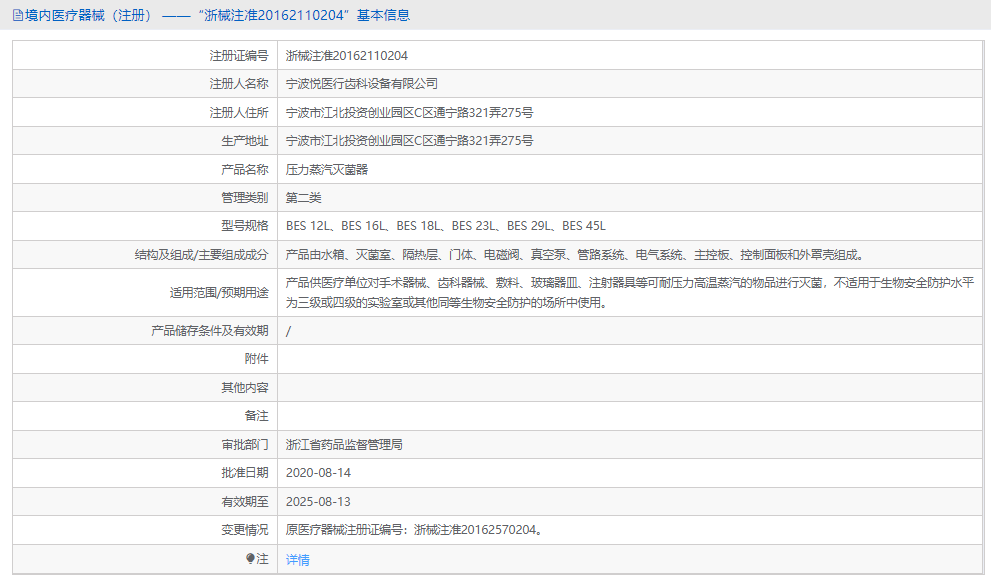Select the model list starting BES 12L

point(446,226)
